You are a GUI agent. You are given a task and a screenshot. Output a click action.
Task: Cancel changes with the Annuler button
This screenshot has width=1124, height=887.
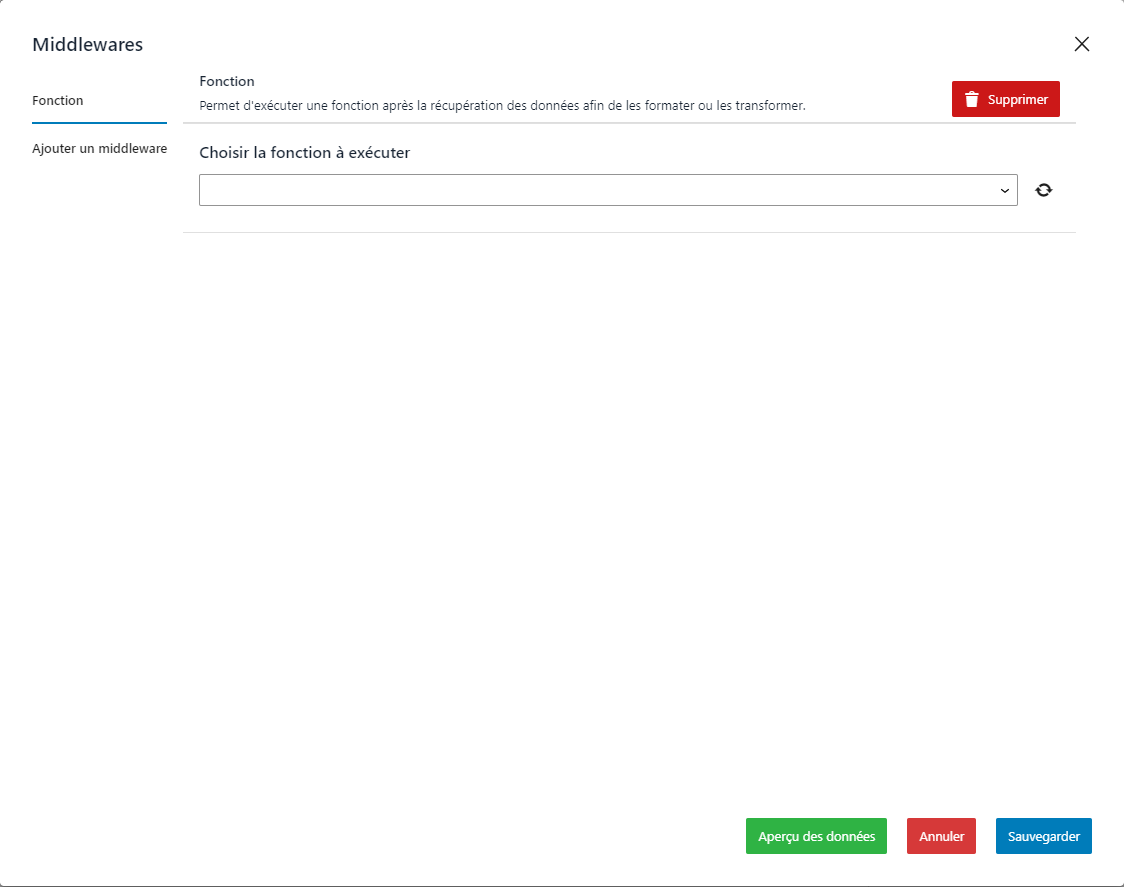tap(941, 836)
